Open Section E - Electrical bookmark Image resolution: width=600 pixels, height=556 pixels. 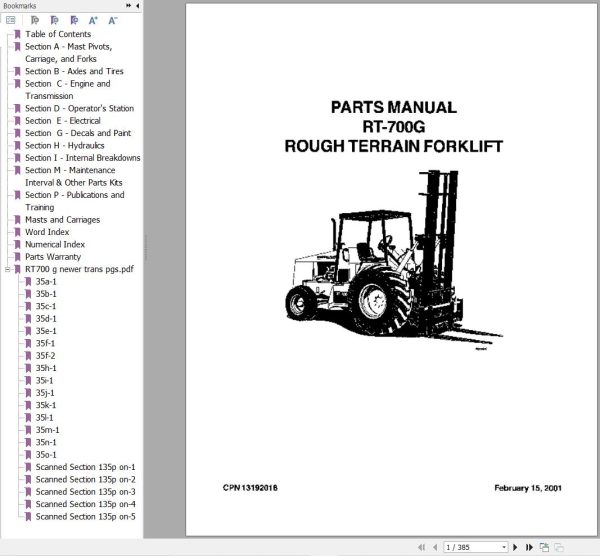pos(63,121)
